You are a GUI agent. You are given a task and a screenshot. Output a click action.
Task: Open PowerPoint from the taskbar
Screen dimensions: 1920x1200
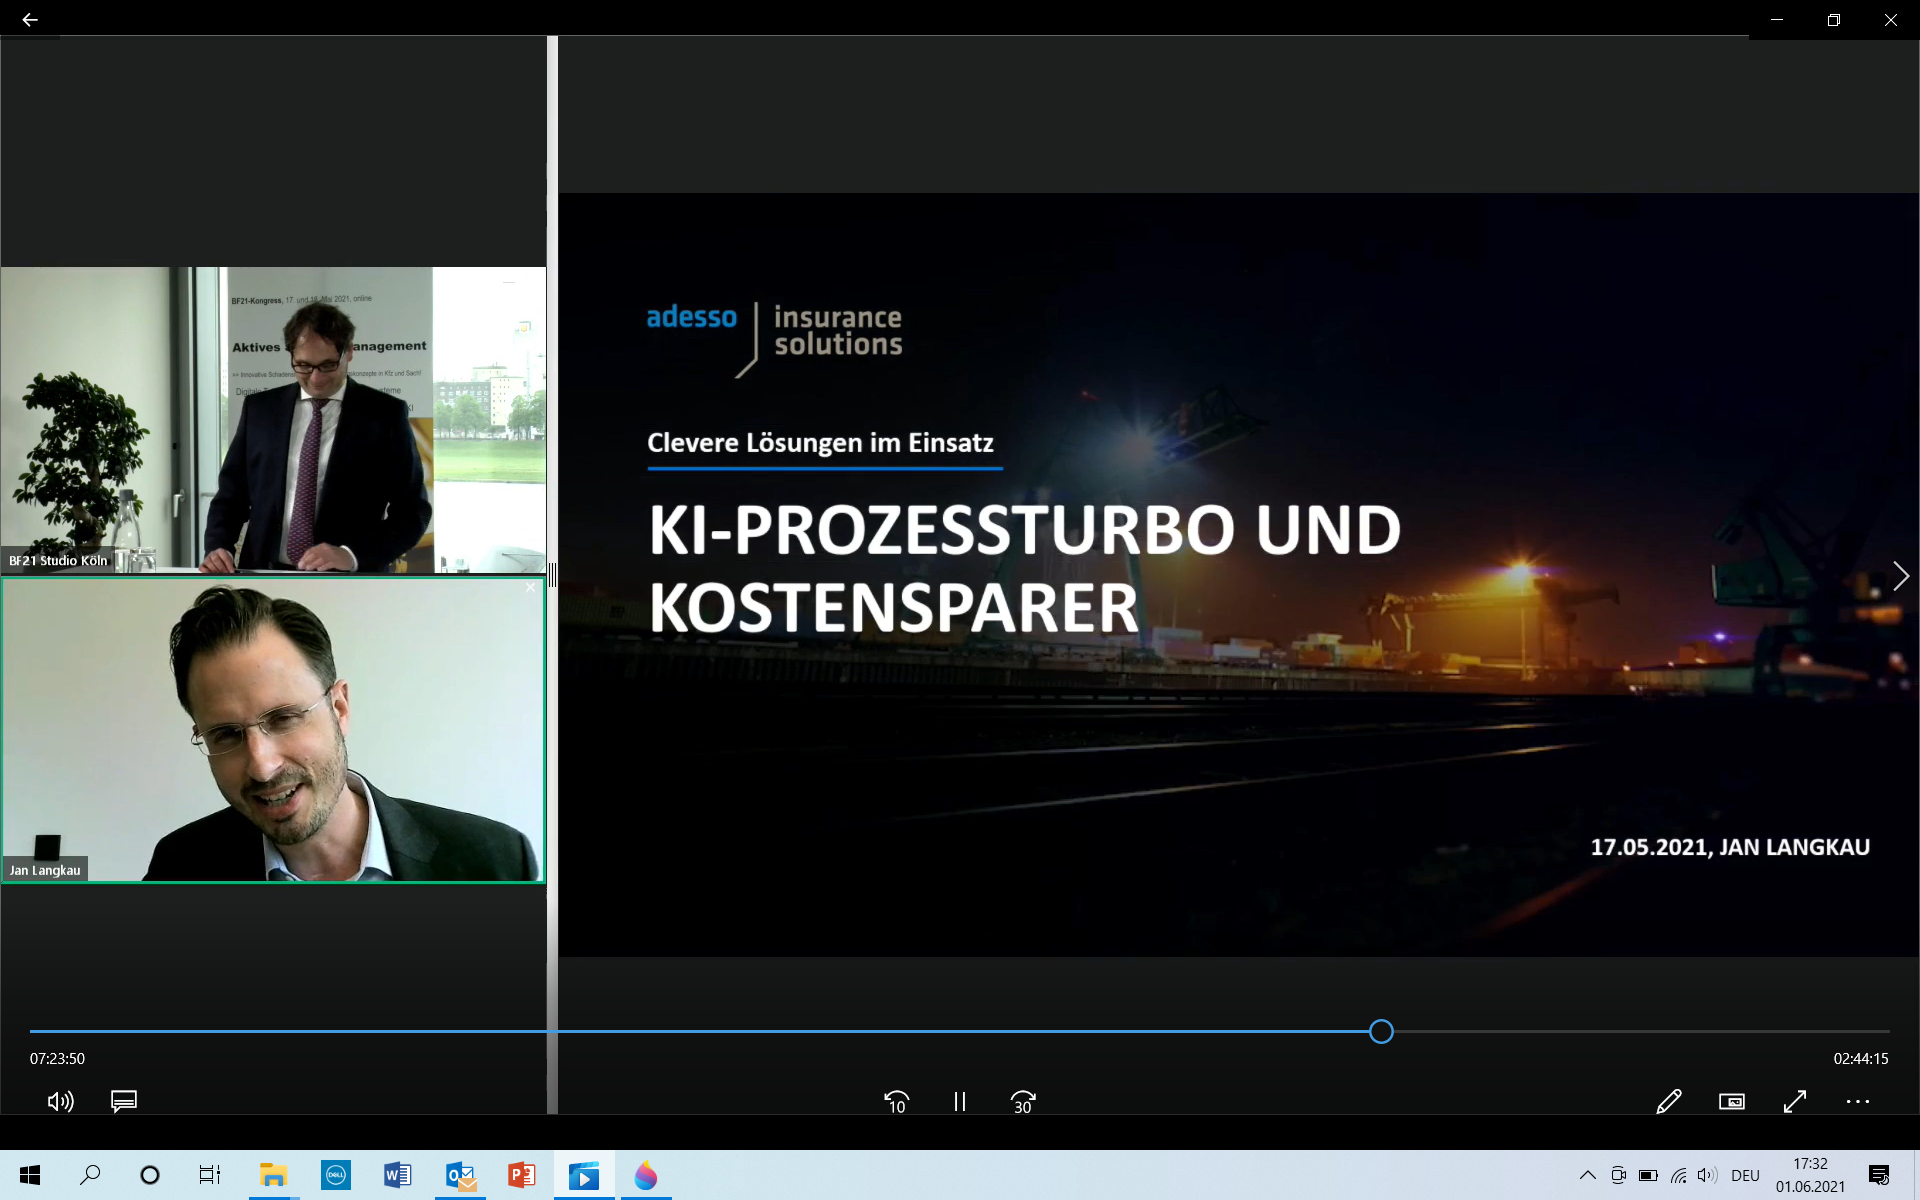pos(521,1175)
